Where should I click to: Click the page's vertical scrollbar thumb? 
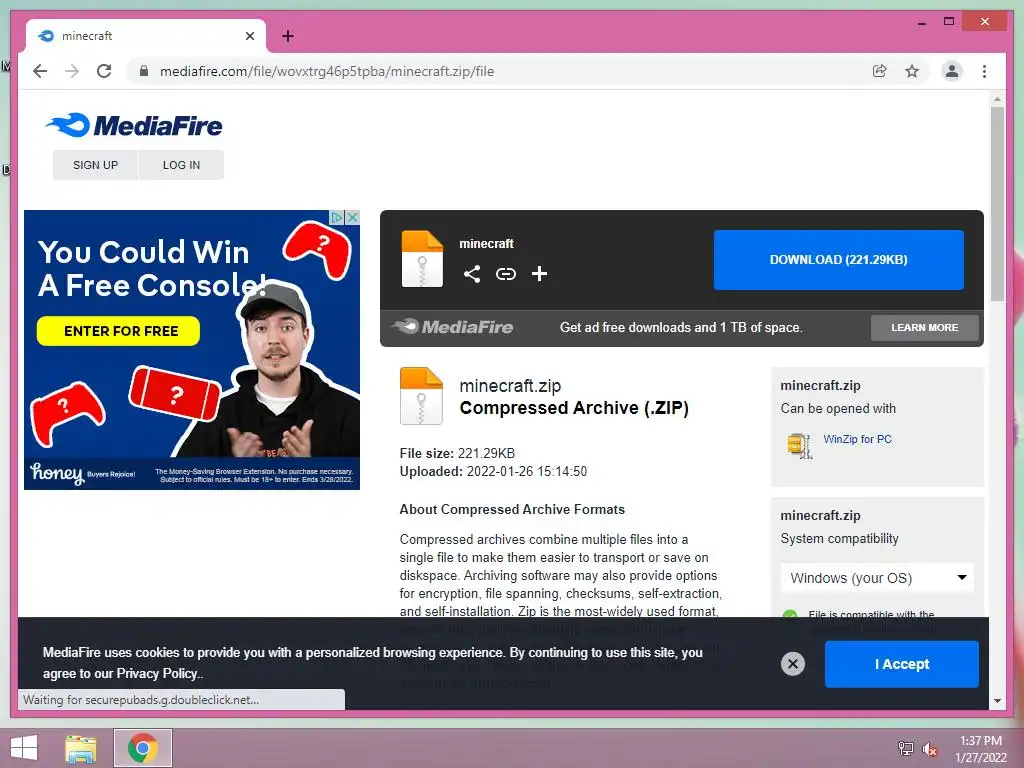997,202
